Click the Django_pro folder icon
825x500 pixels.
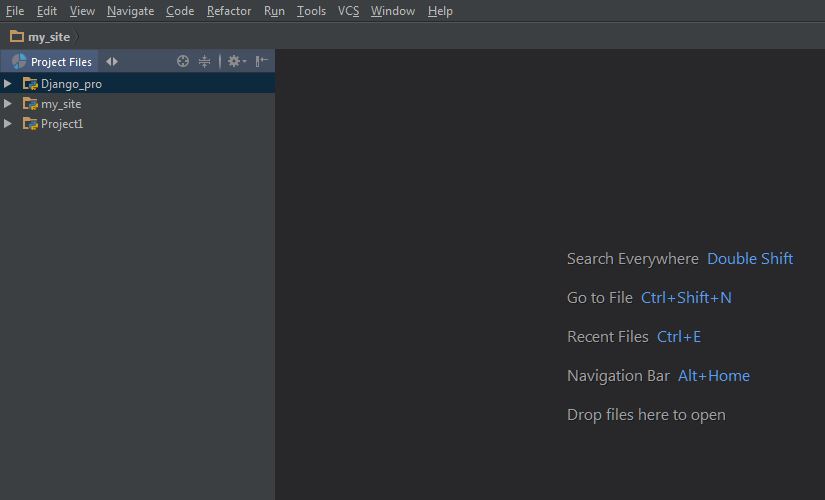(x=30, y=84)
